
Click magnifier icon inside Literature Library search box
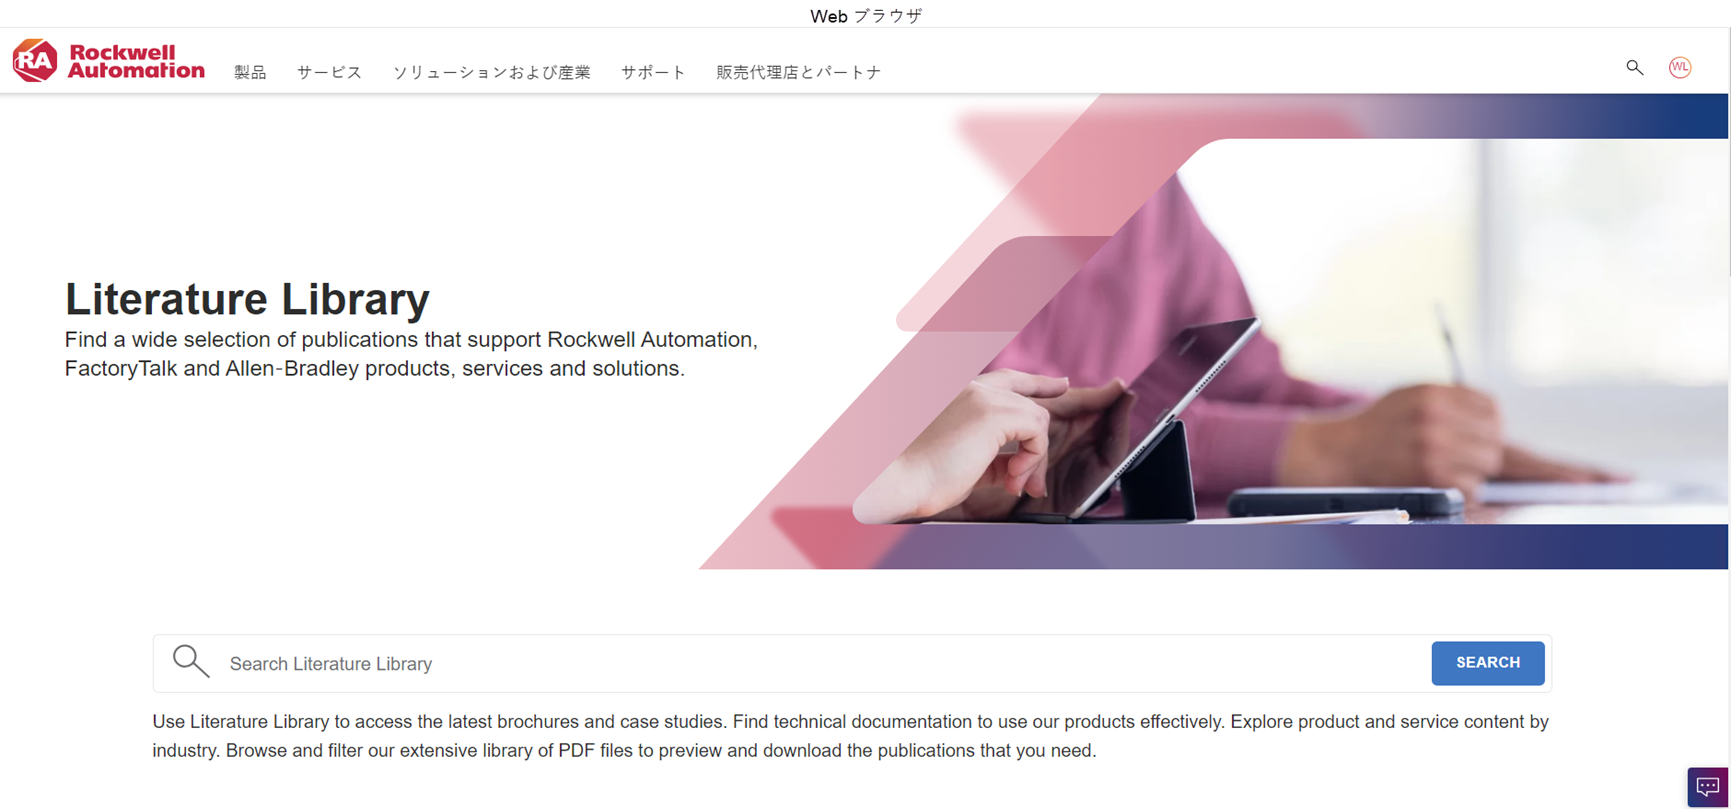190,662
